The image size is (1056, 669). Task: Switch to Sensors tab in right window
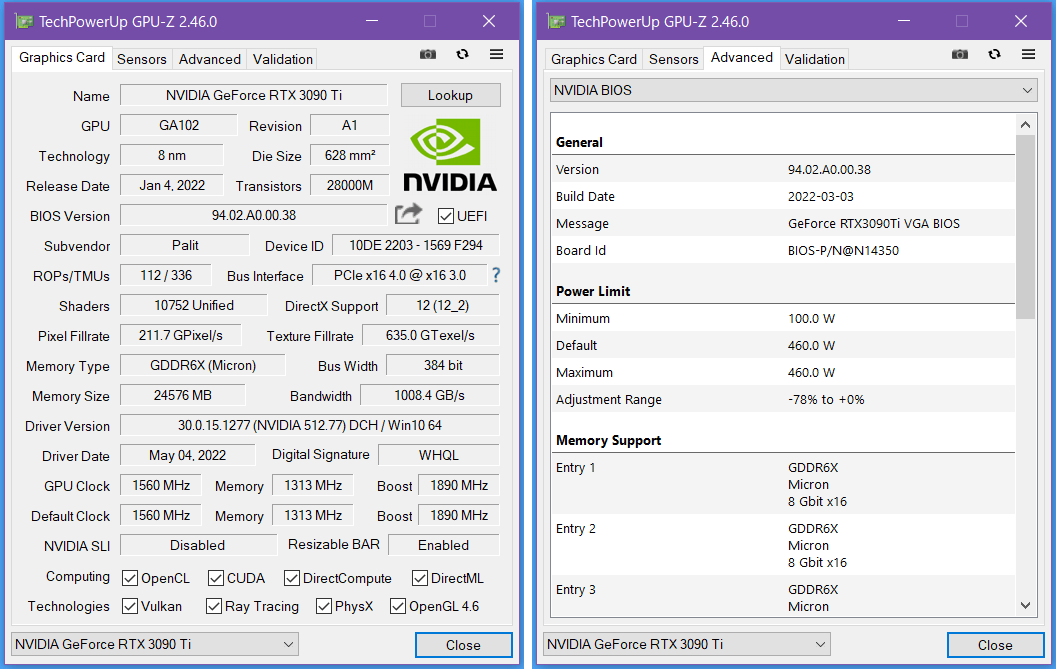coord(673,59)
